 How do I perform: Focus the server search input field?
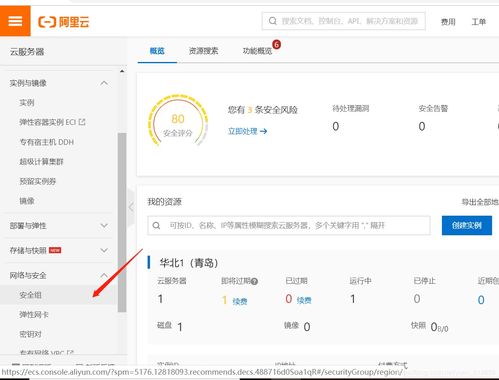tap(289, 226)
